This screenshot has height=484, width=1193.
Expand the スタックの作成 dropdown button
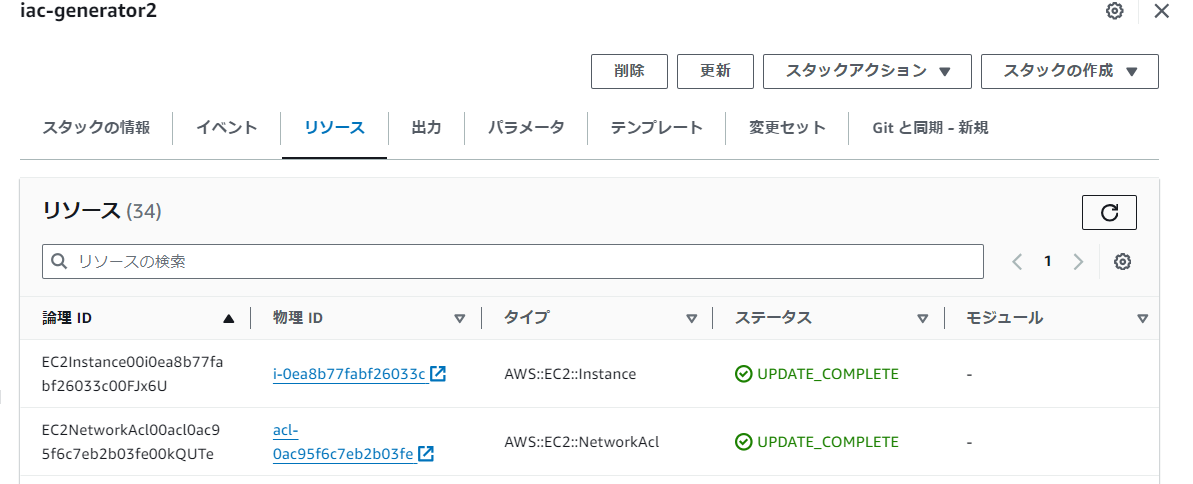coord(1070,71)
